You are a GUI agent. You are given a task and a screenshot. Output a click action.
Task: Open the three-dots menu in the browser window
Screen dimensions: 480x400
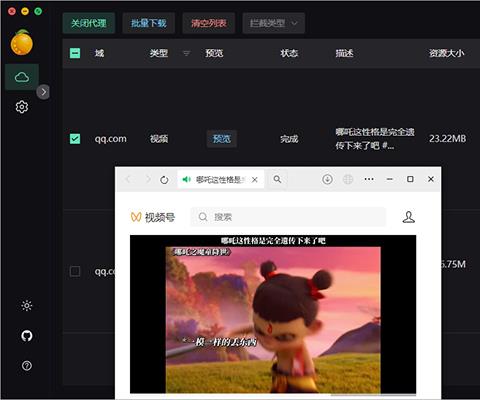[x=369, y=179]
